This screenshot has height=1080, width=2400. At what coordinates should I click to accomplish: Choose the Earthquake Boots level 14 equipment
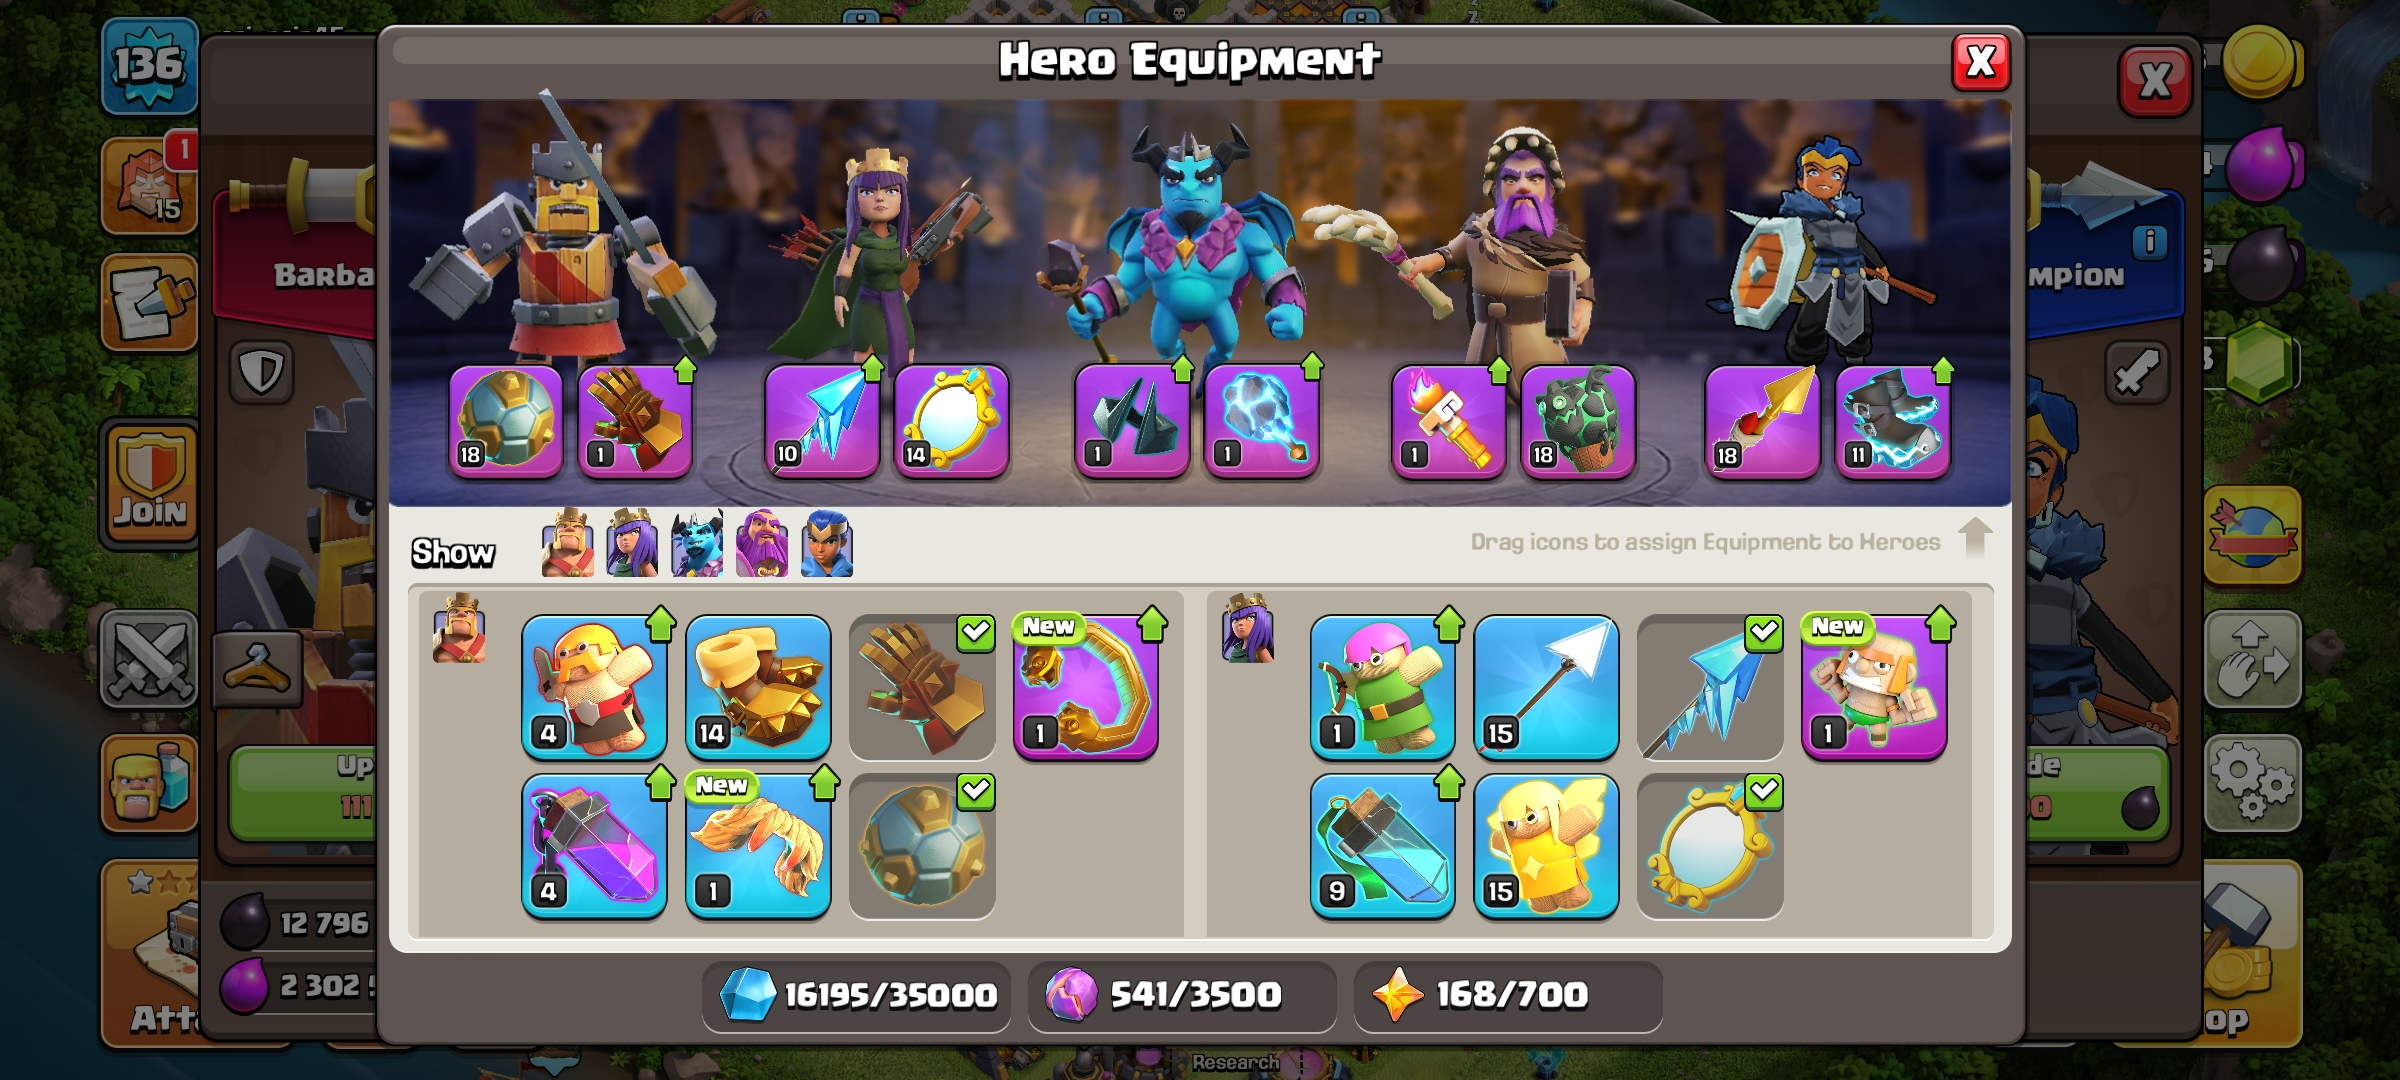(758, 687)
